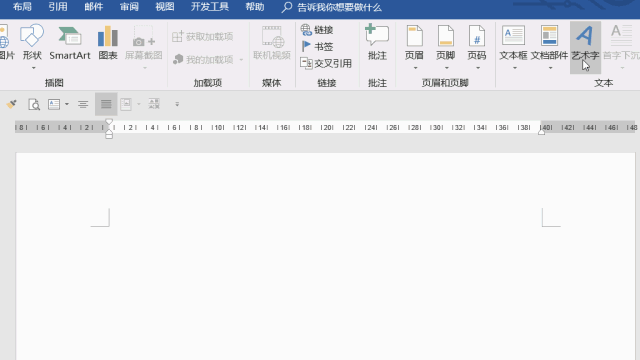Open the Layout (布局) tab
This screenshot has width=640, height=360.
coord(22,7)
